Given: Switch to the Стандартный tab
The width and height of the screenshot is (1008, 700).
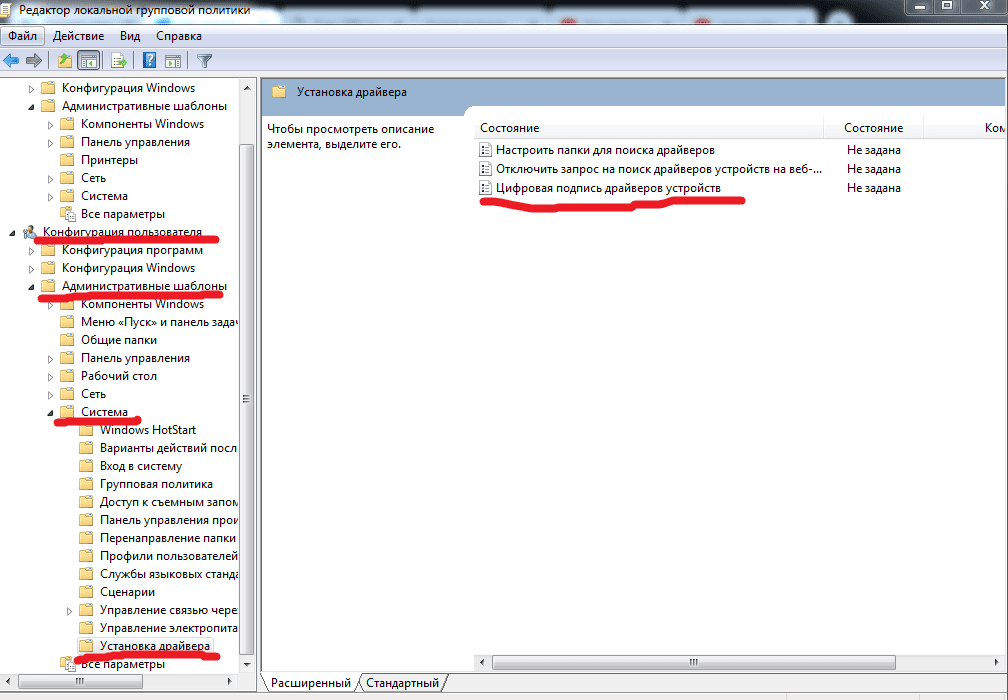Looking at the screenshot, I should (402, 683).
